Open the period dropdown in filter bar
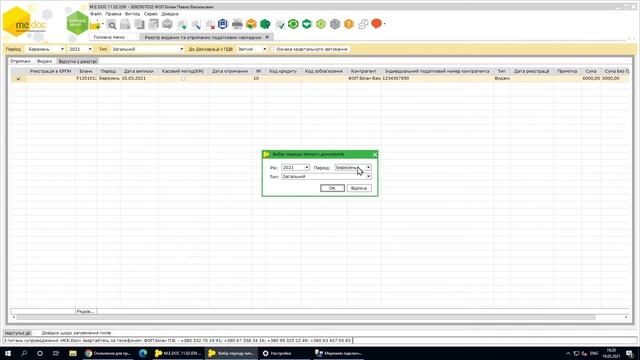 pyautogui.click(x=62, y=49)
